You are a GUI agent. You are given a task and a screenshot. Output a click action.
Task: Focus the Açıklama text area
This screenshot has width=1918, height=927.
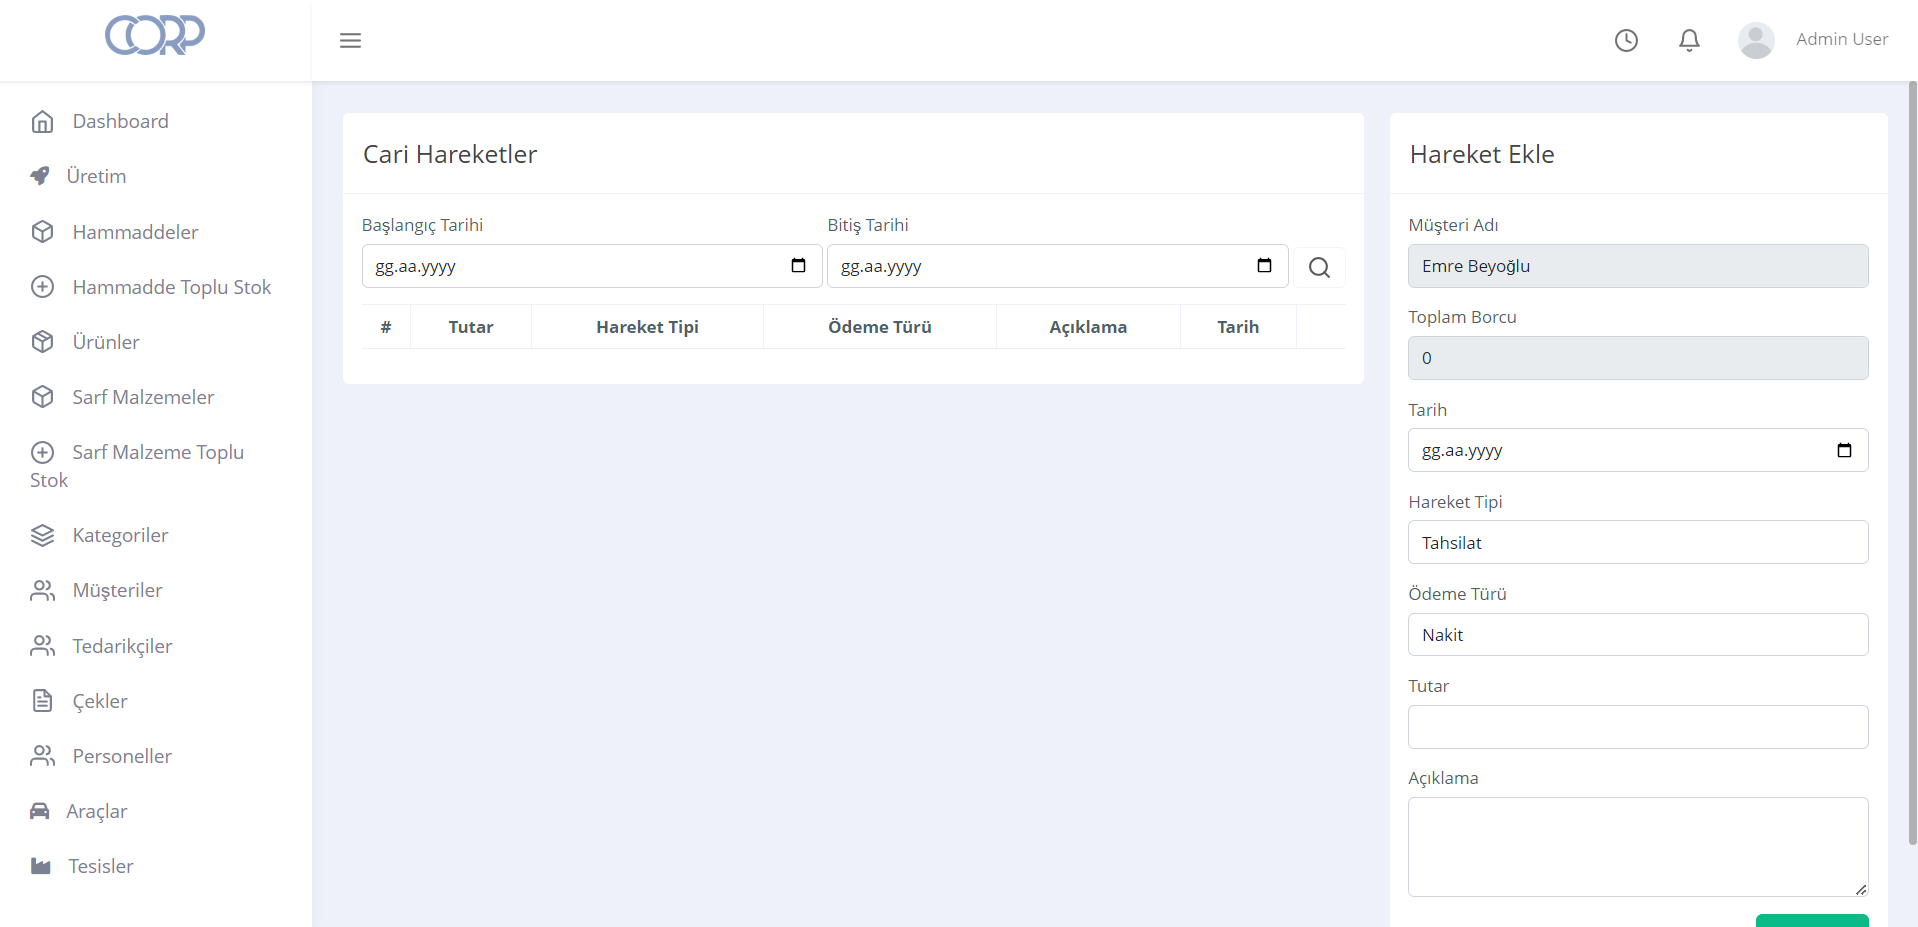1637,847
